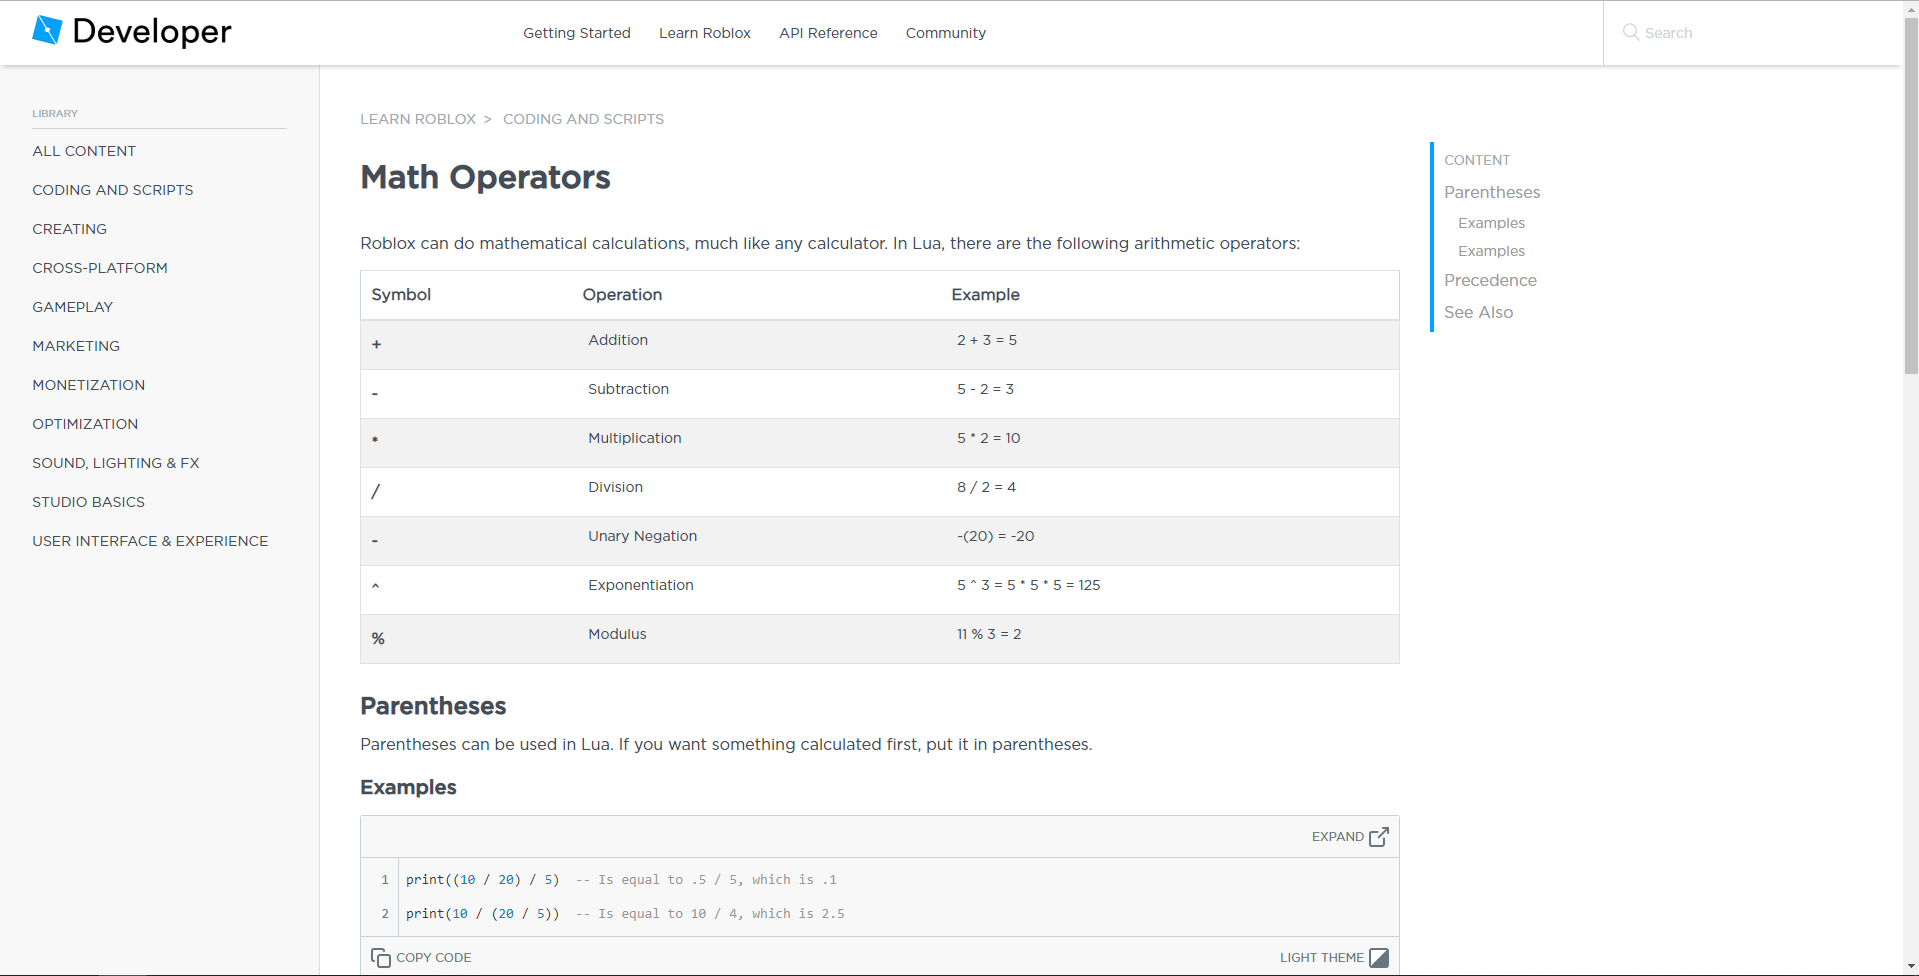
Task: Click the example '5 ^ 3 = 5 * 5 * 5 = 125'
Action: (1029, 585)
